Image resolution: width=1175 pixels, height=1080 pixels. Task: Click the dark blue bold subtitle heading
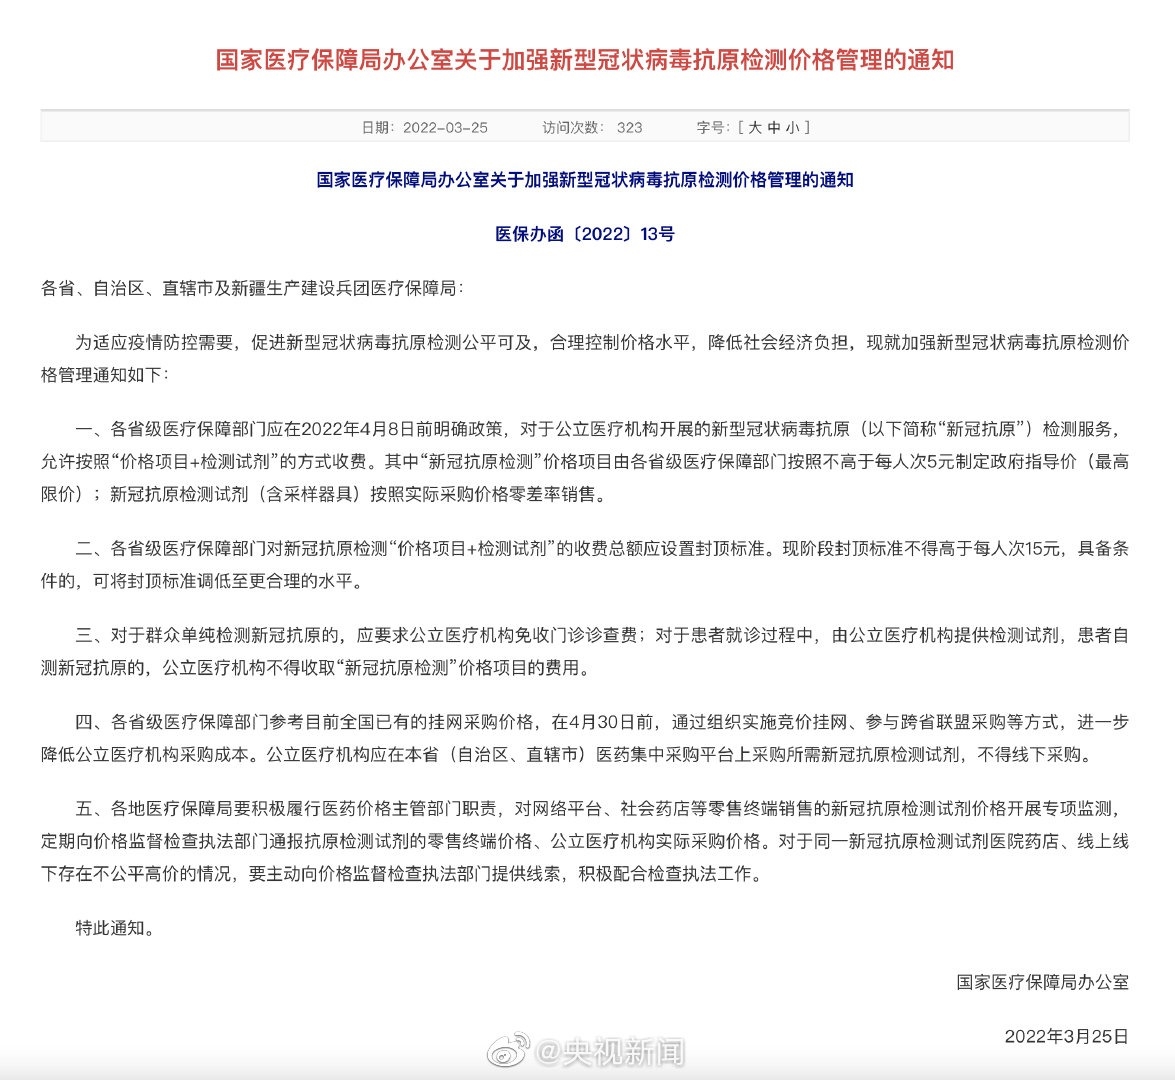(585, 180)
